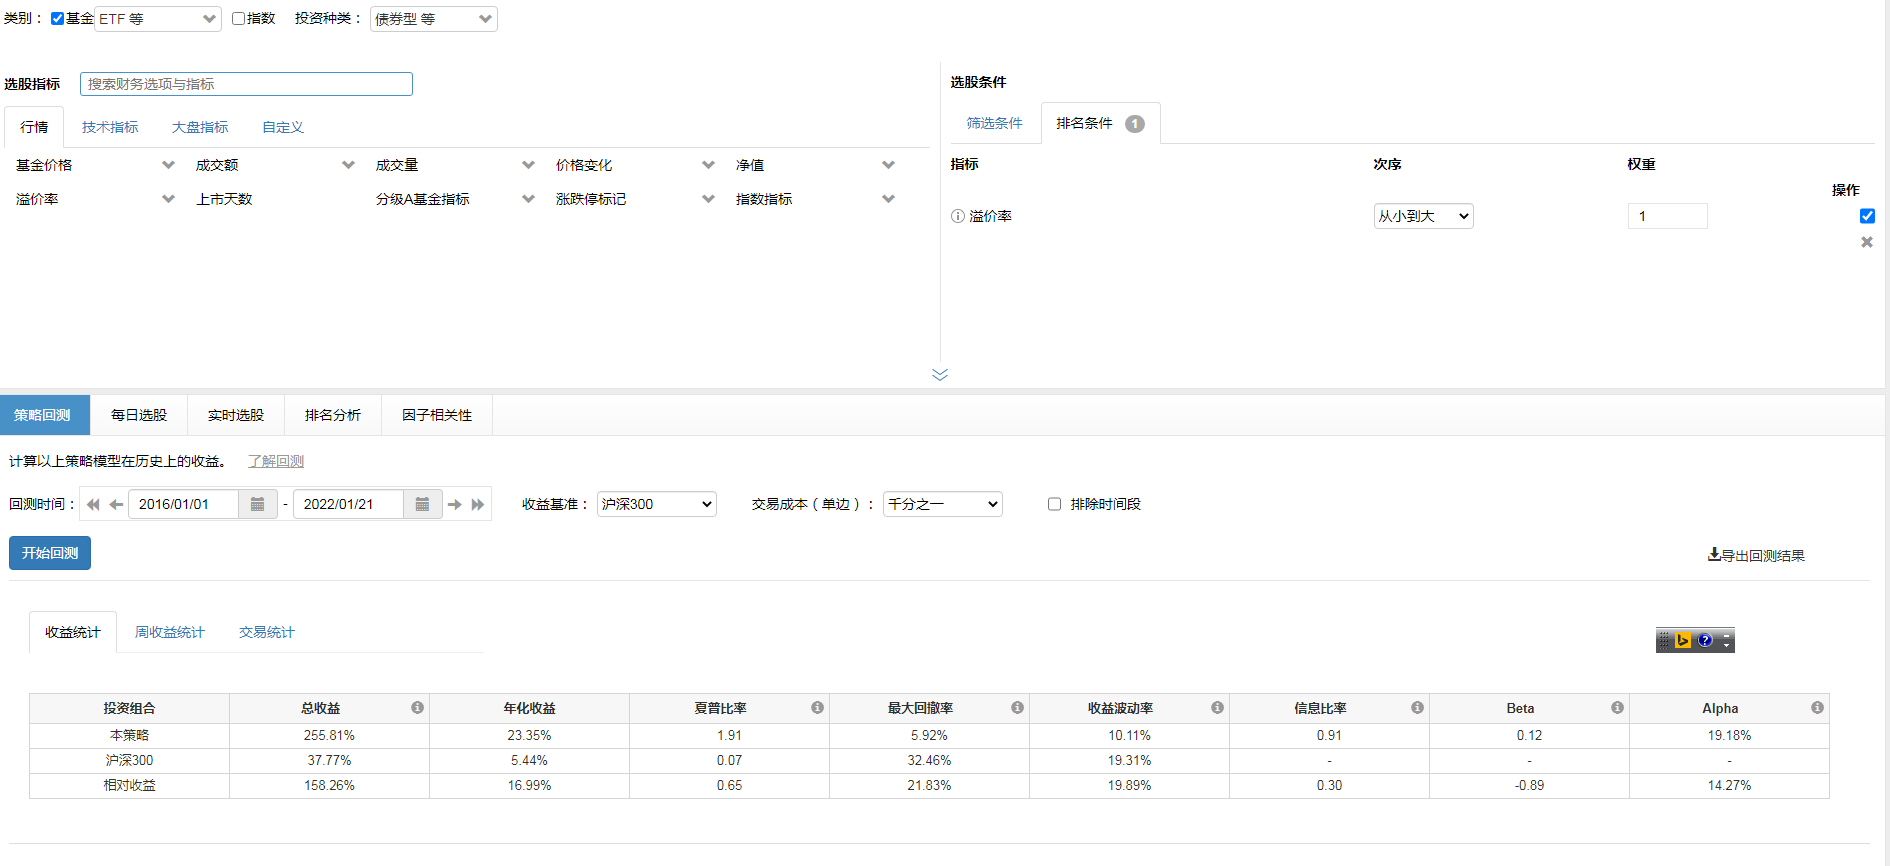Click the floating toolbar drag grip
The image size is (1890, 866).
pos(1665,640)
